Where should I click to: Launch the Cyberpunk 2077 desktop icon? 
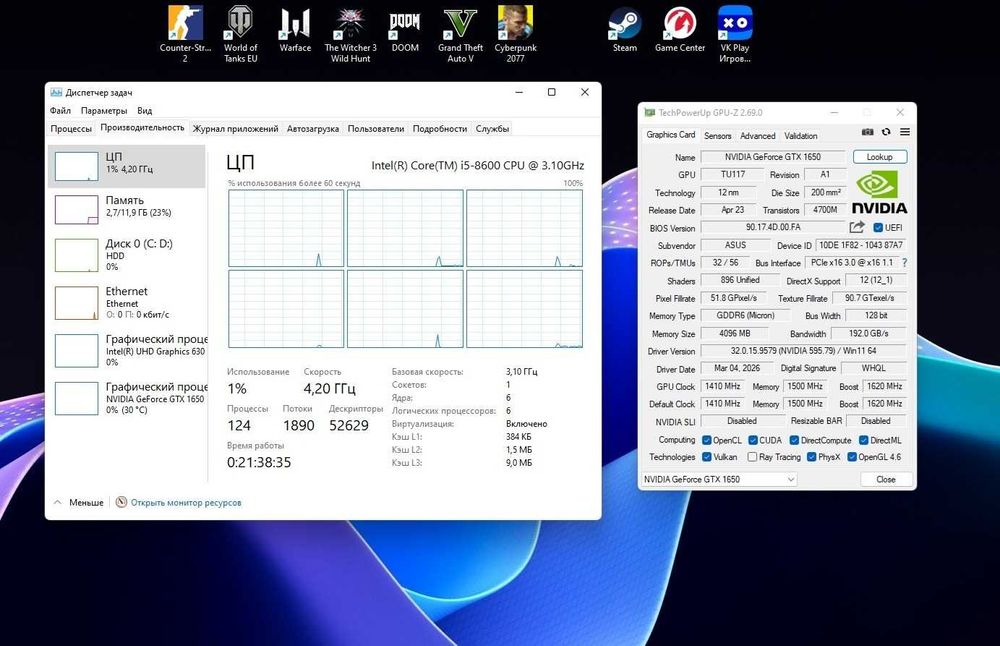[515, 34]
